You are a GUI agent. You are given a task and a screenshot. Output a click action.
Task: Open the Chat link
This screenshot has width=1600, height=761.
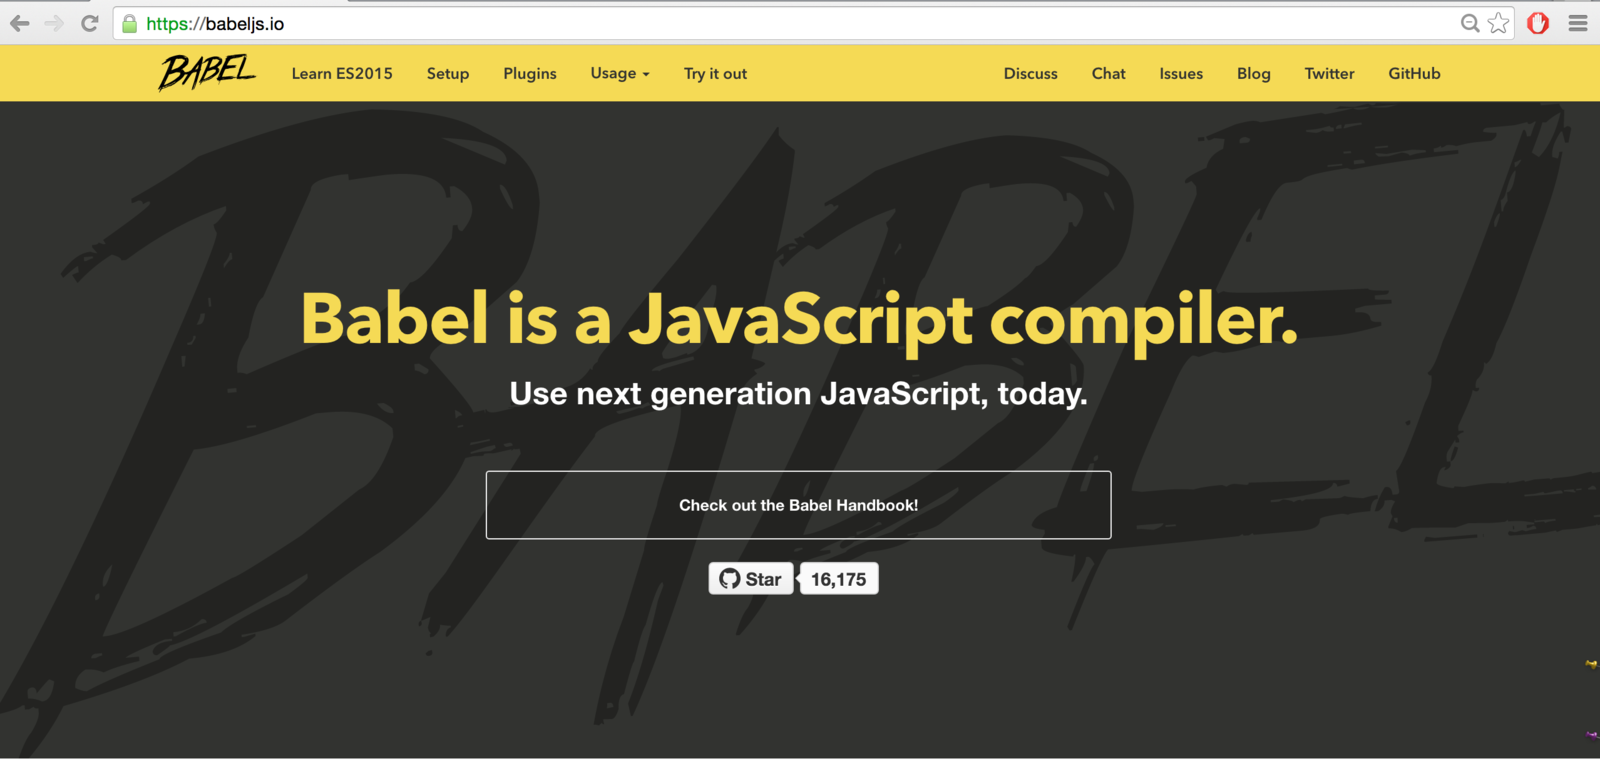(1109, 73)
